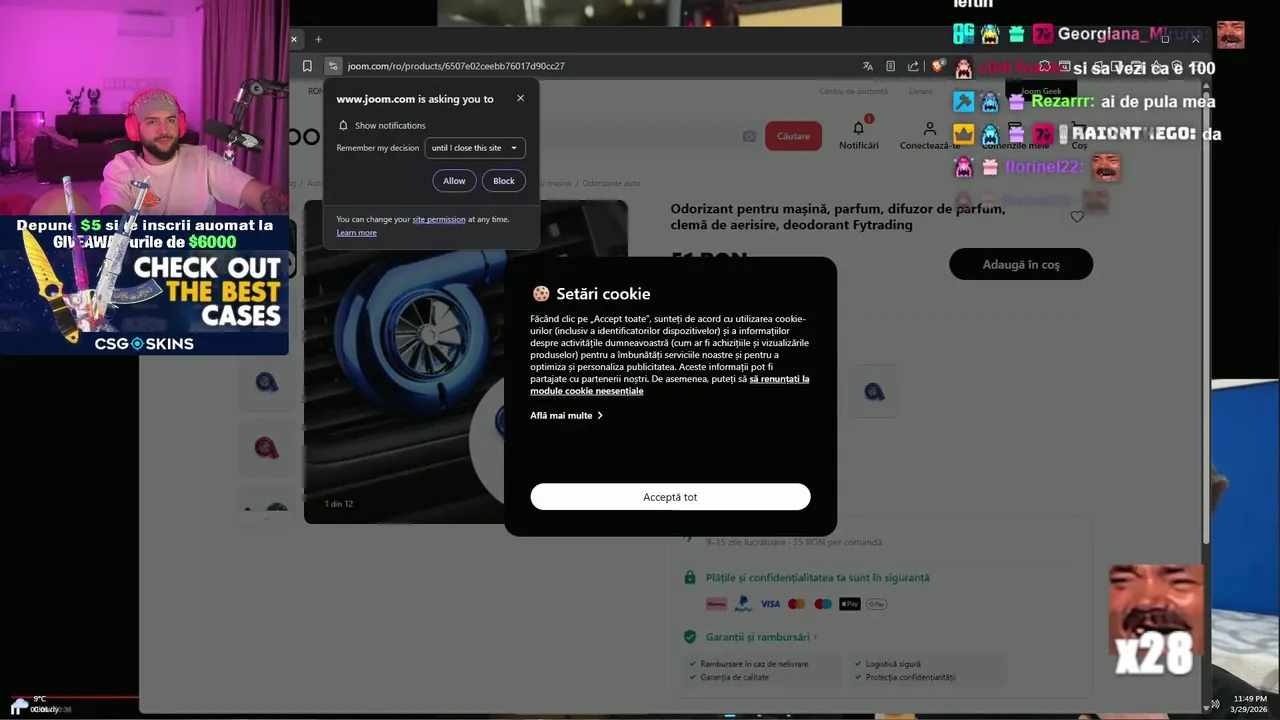Click the Maestro payment icon

[823, 604]
